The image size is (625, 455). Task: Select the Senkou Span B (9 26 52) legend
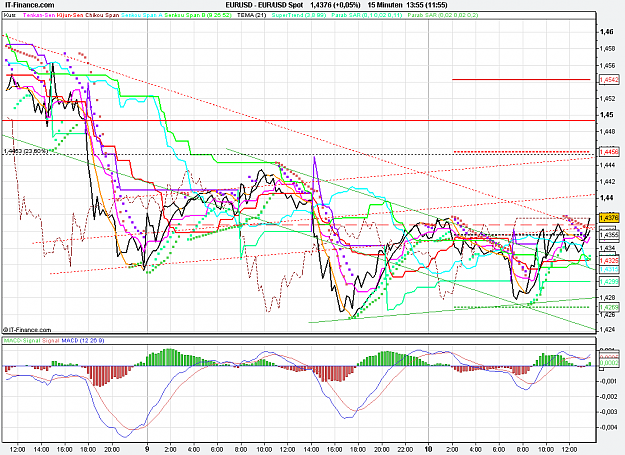coord(198,15)
